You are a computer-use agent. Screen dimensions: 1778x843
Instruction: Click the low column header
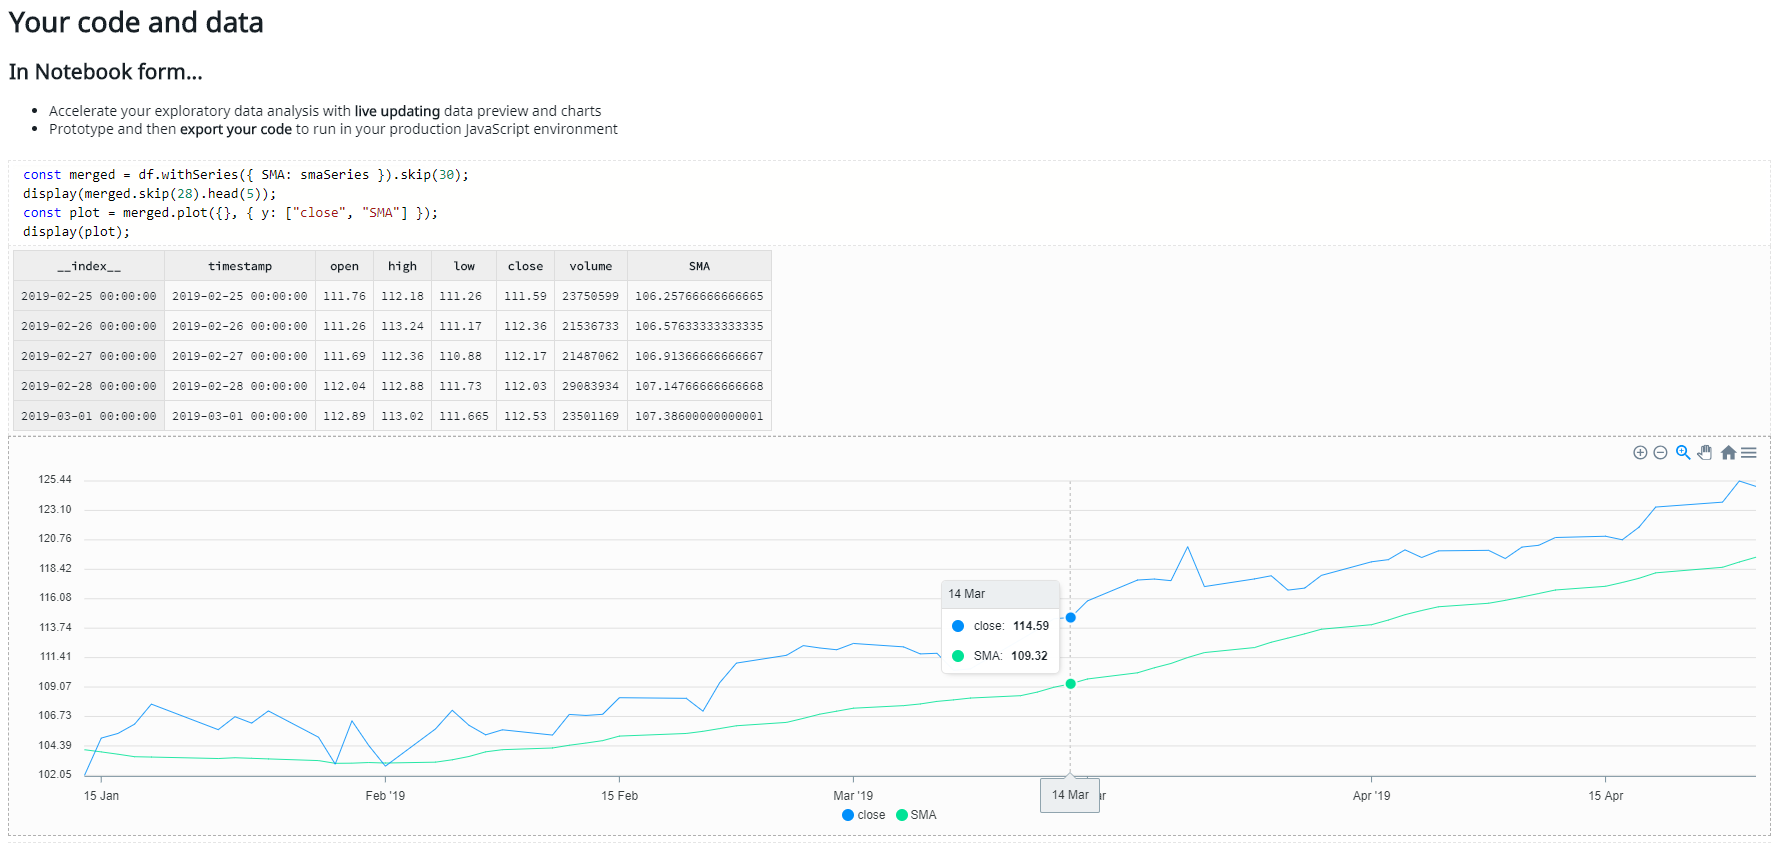[x=464, y=266]
